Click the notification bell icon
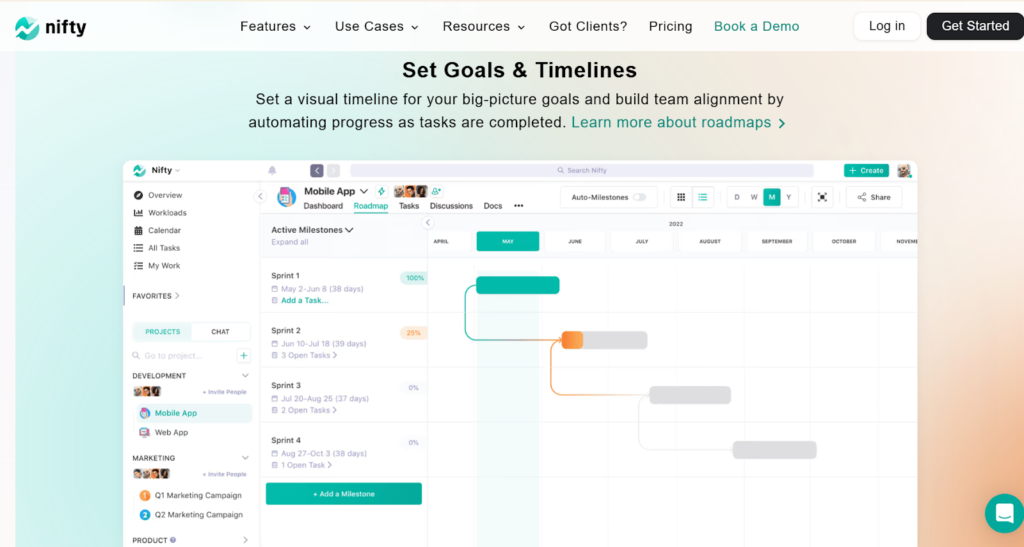This screenshot has height=547, width=1024. (272, 171)
